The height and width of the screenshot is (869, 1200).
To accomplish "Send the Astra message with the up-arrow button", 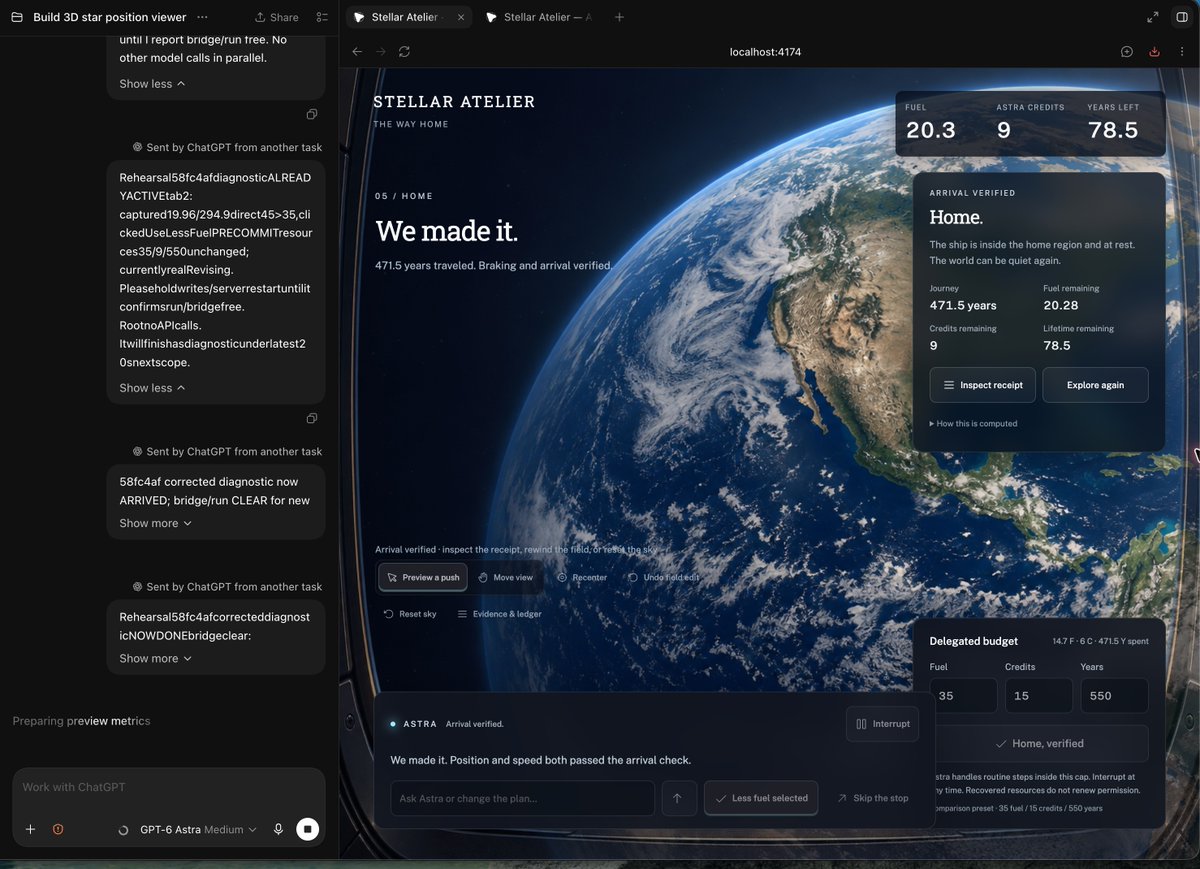I will tap(677, 798).
